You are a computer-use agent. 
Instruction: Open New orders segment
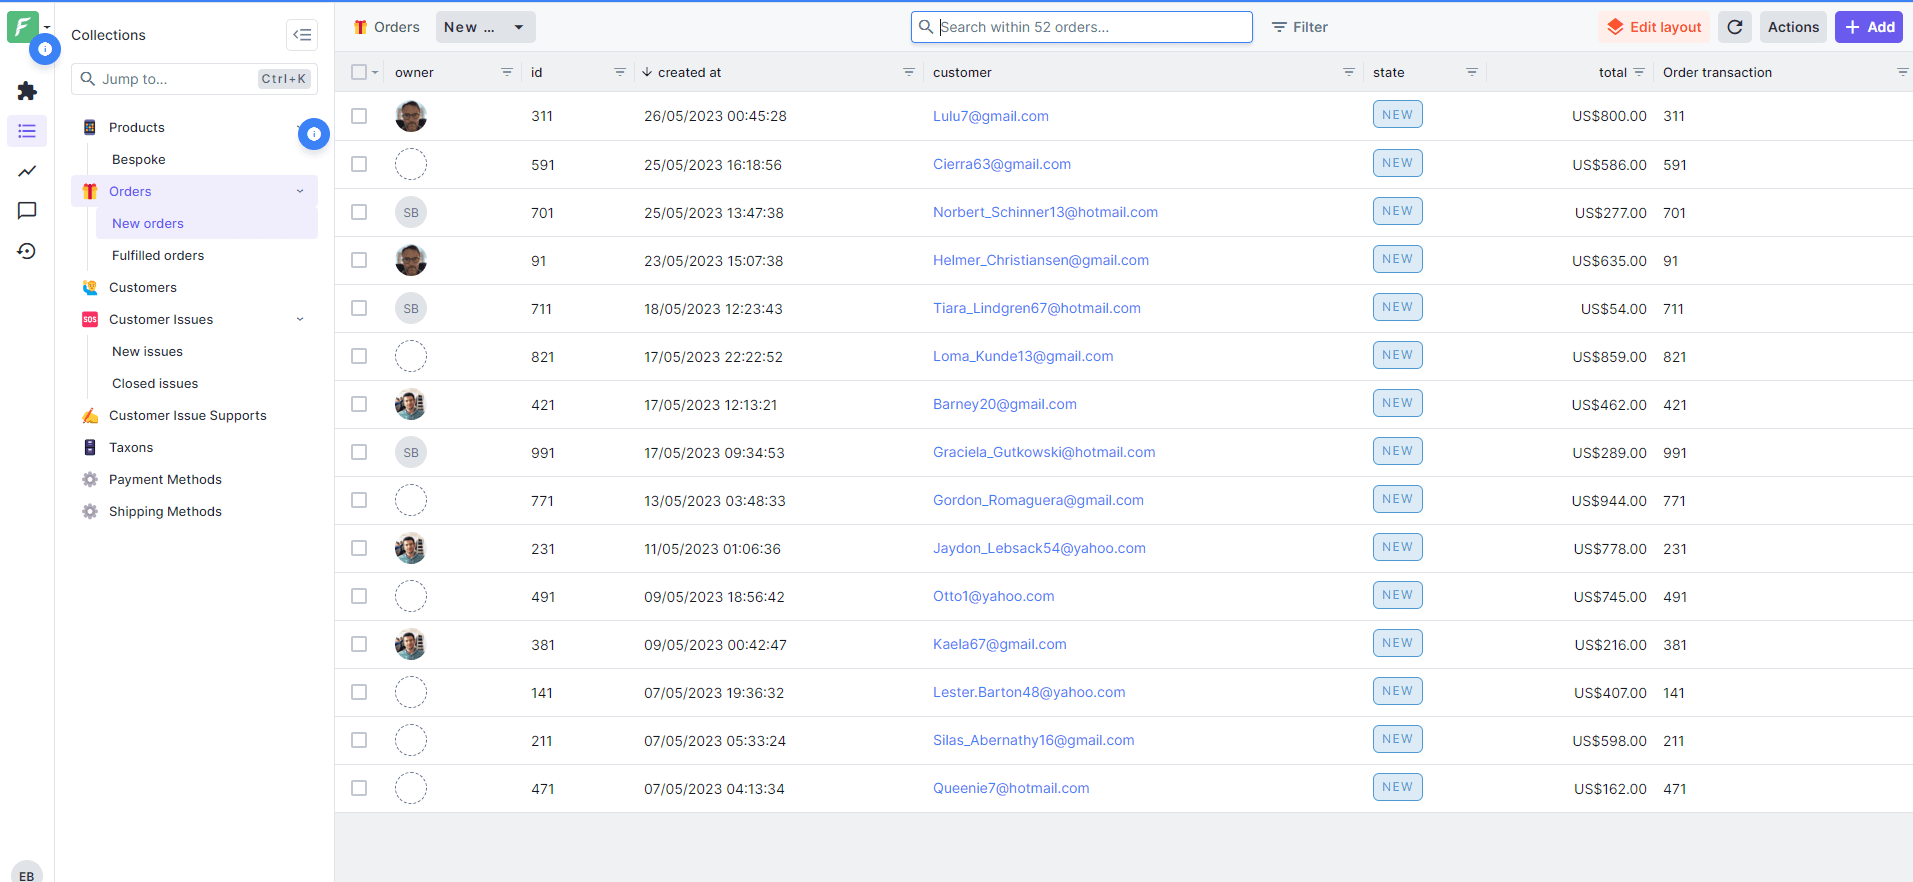(148, 223)
